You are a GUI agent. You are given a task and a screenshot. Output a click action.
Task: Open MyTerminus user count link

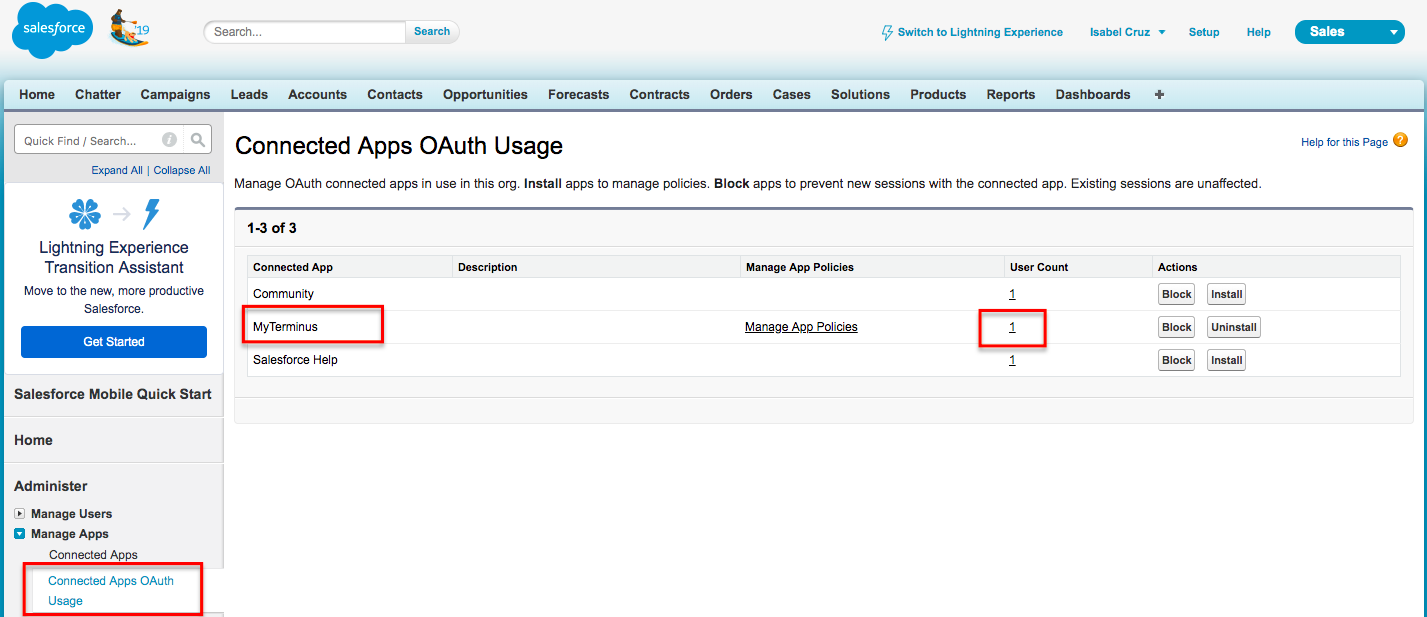(x=1012, y=327)
